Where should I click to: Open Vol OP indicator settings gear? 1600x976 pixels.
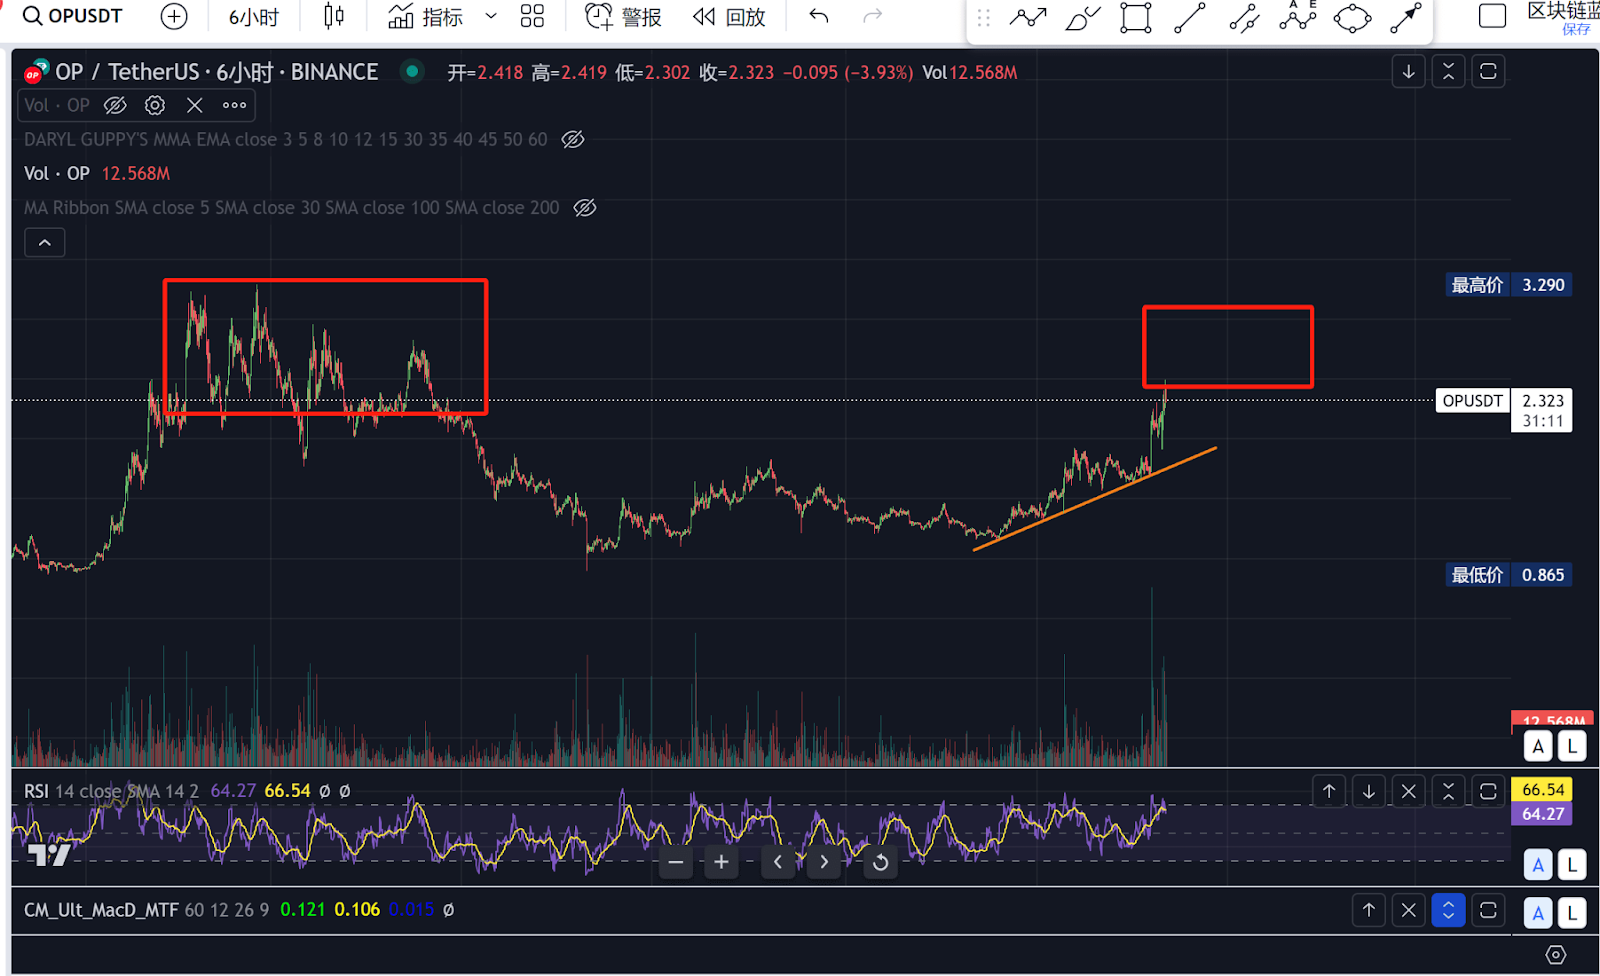(x=155, y=105)
